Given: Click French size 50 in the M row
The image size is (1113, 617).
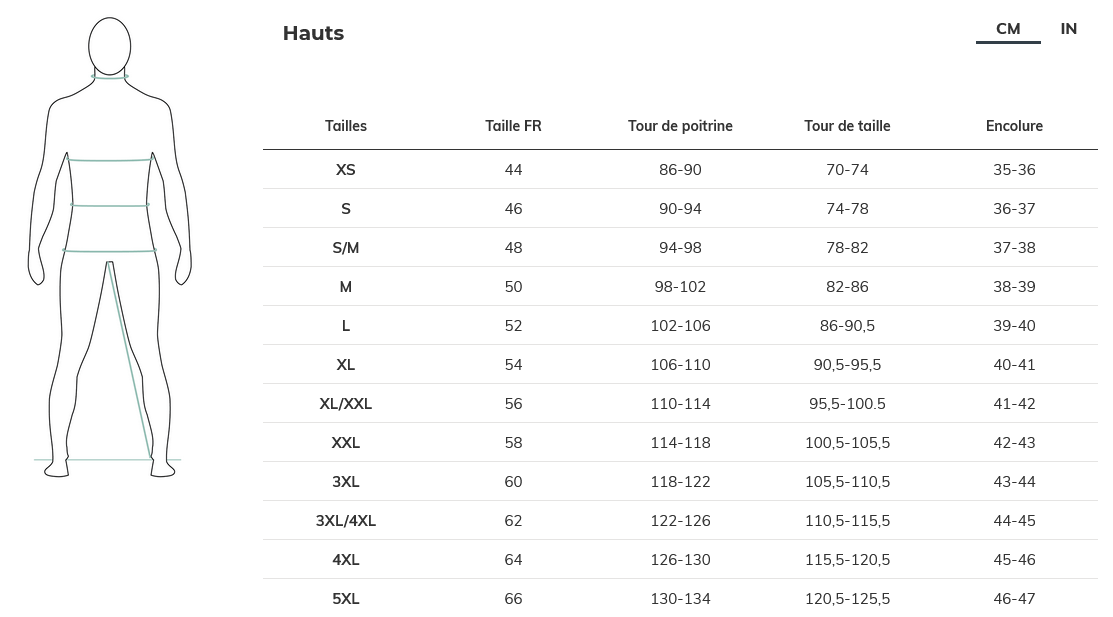Looking at the screenshot, I should (513, 287).
